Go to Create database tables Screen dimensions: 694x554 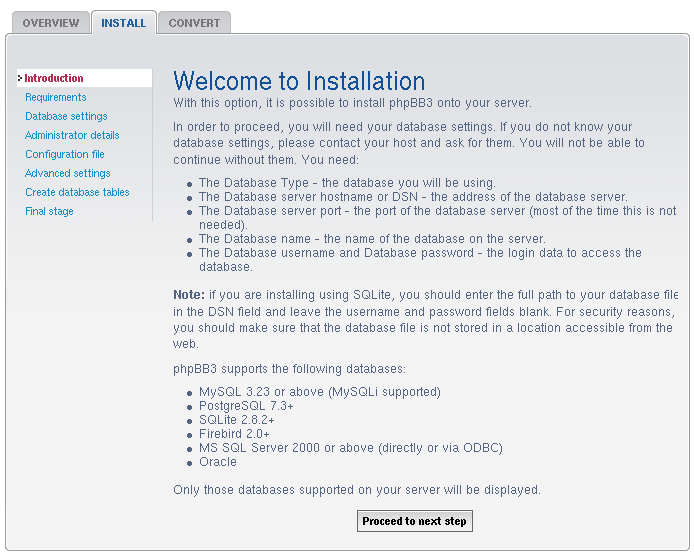click(x=77, y=192)
